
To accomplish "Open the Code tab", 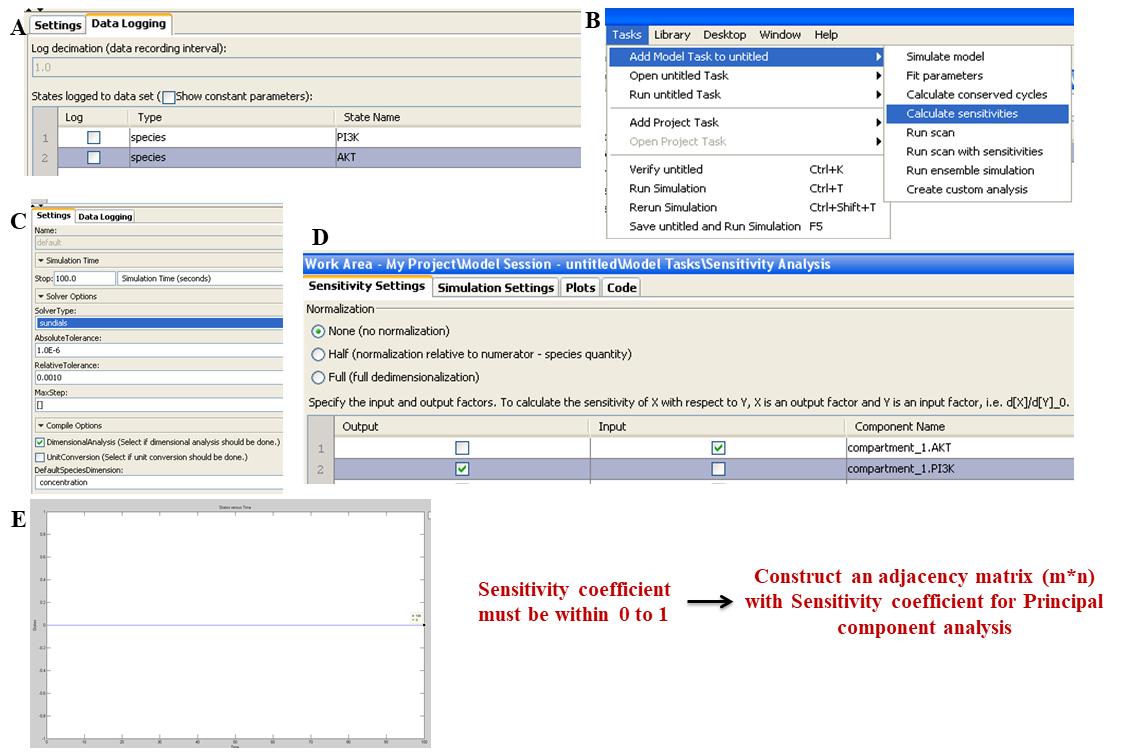I will click(x=622, y=287).
